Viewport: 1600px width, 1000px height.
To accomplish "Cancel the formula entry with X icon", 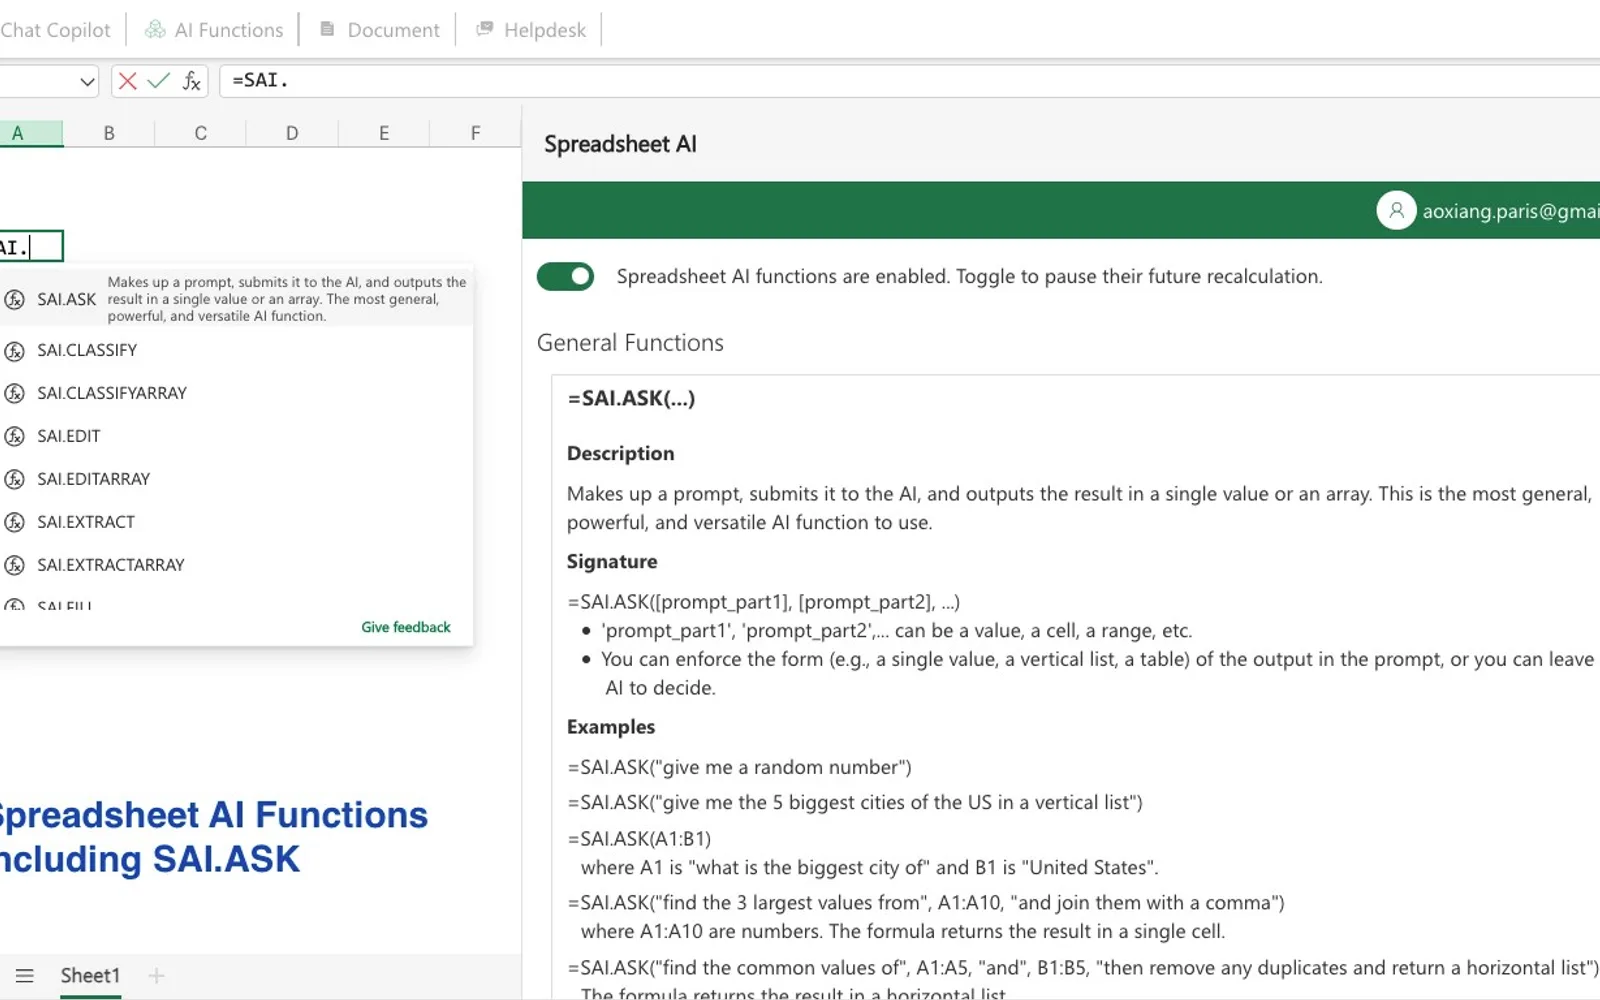I will click(127, 81).
